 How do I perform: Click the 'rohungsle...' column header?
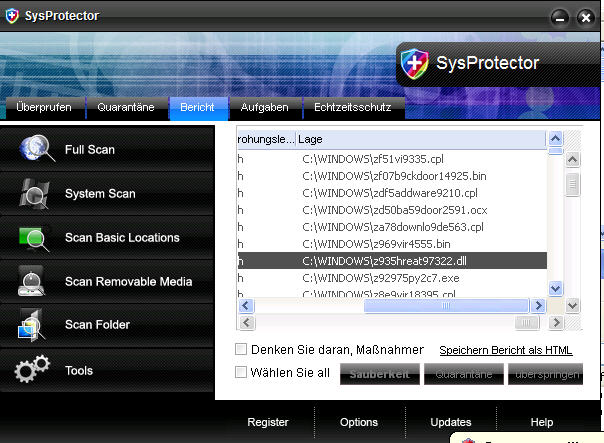point(266,139)
